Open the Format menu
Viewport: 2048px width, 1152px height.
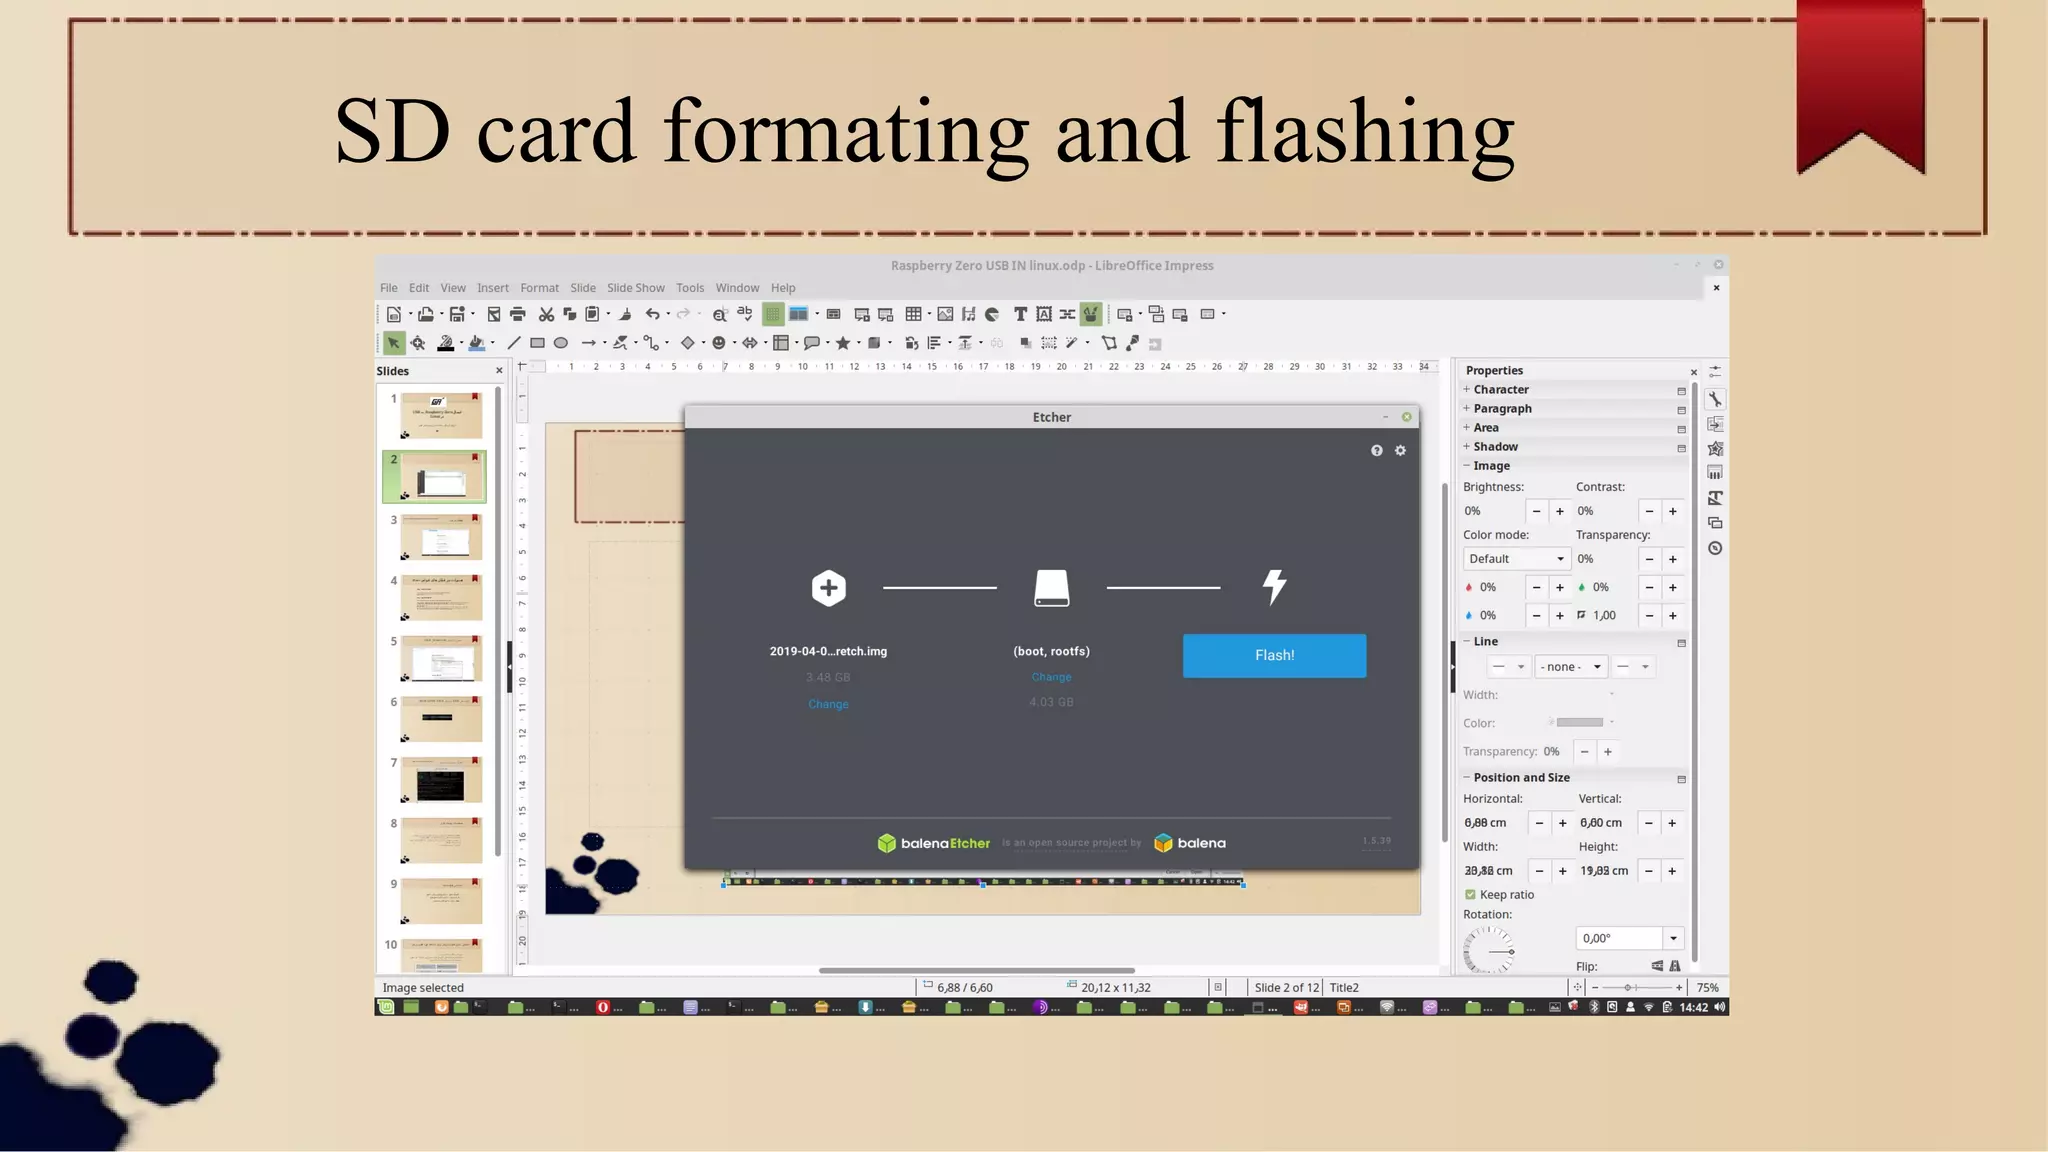[540, 288]
